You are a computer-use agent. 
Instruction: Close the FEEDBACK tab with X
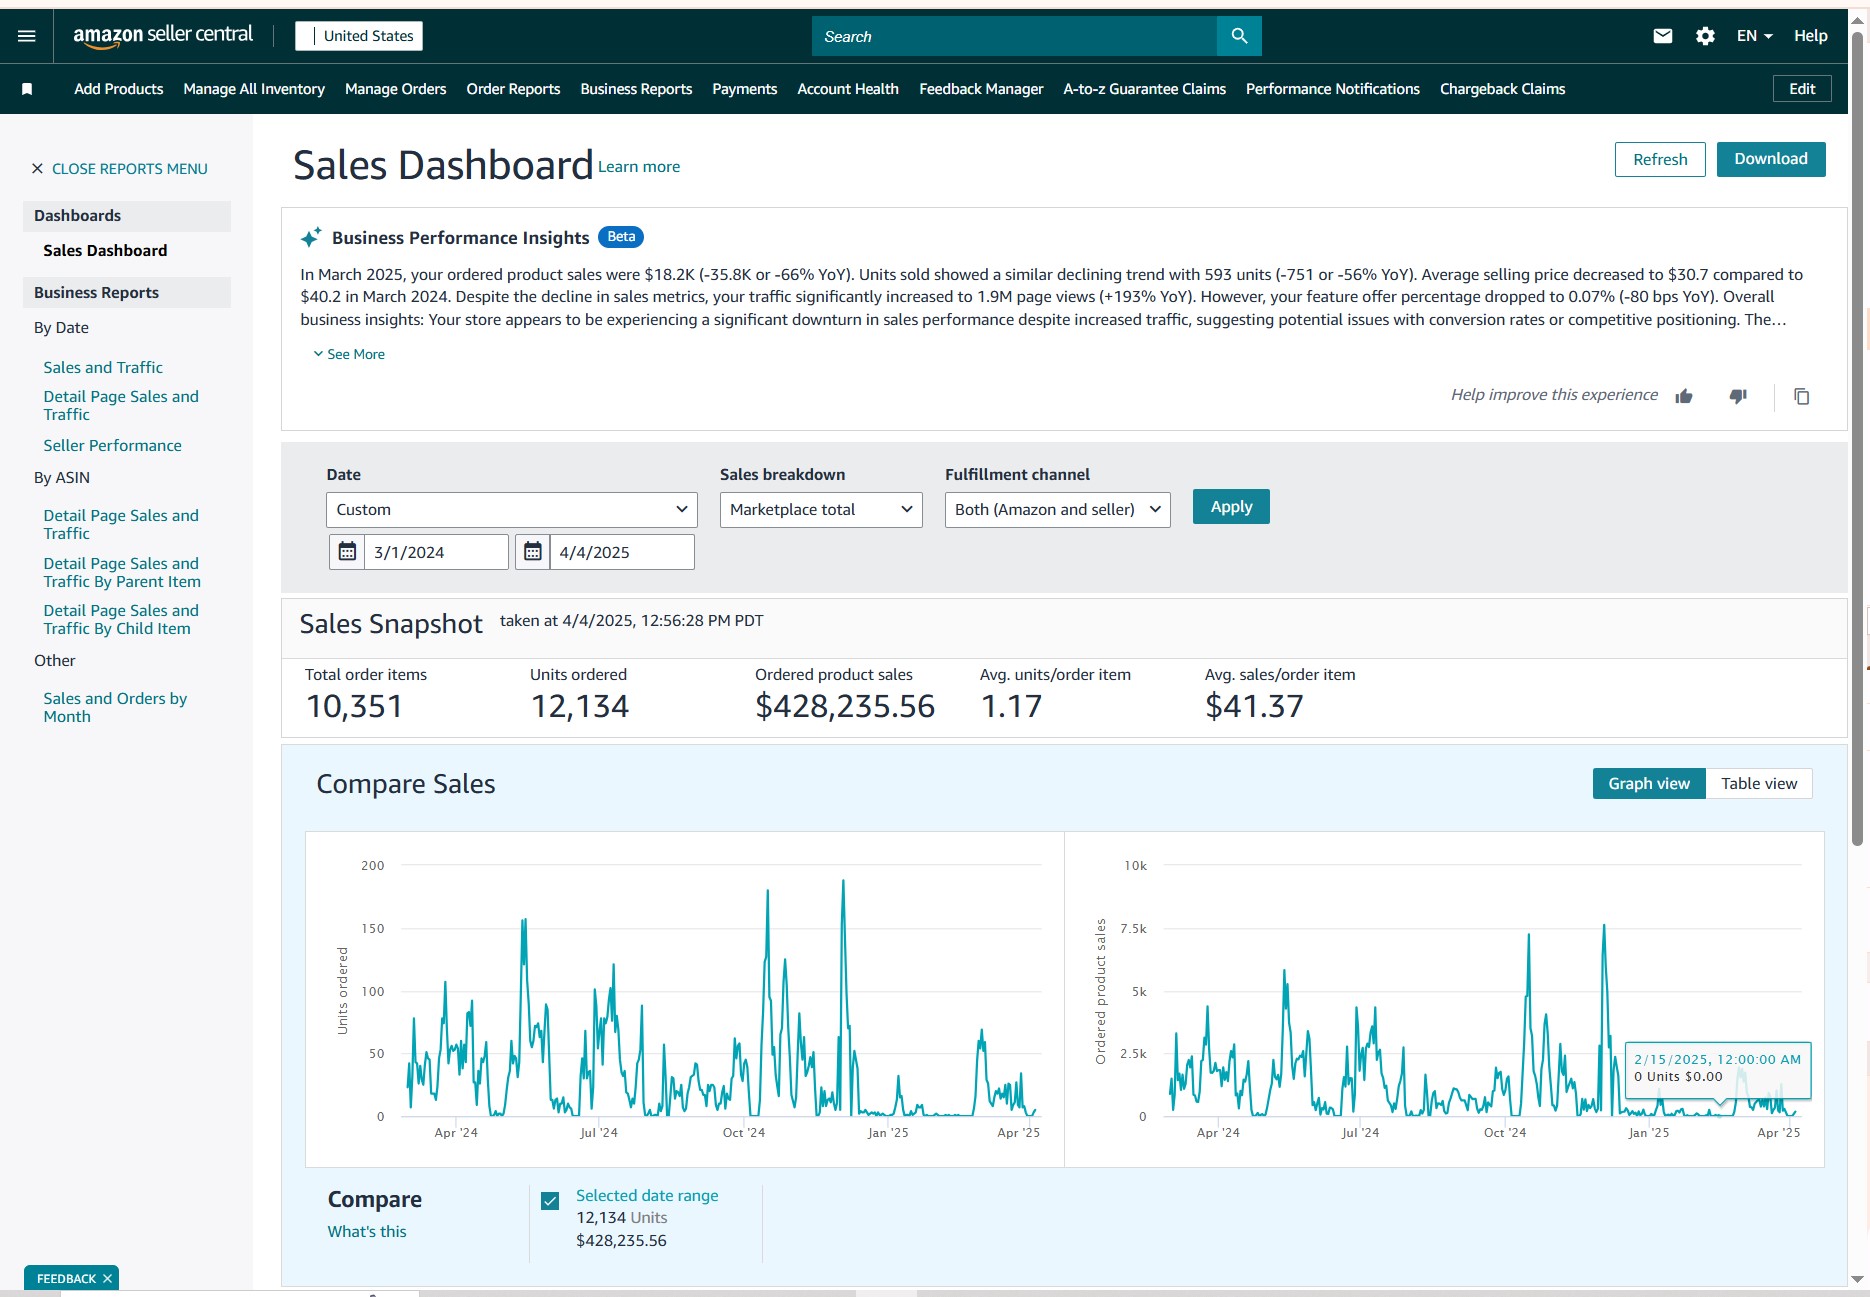(107, 1278)
